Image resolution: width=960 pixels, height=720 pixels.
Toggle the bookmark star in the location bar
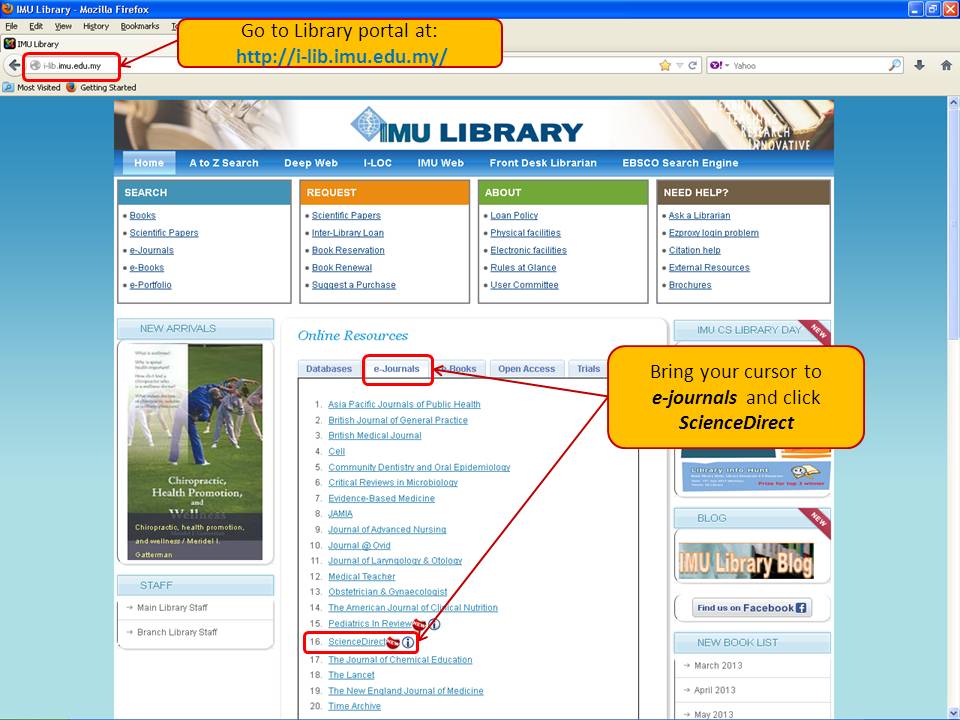664,64
